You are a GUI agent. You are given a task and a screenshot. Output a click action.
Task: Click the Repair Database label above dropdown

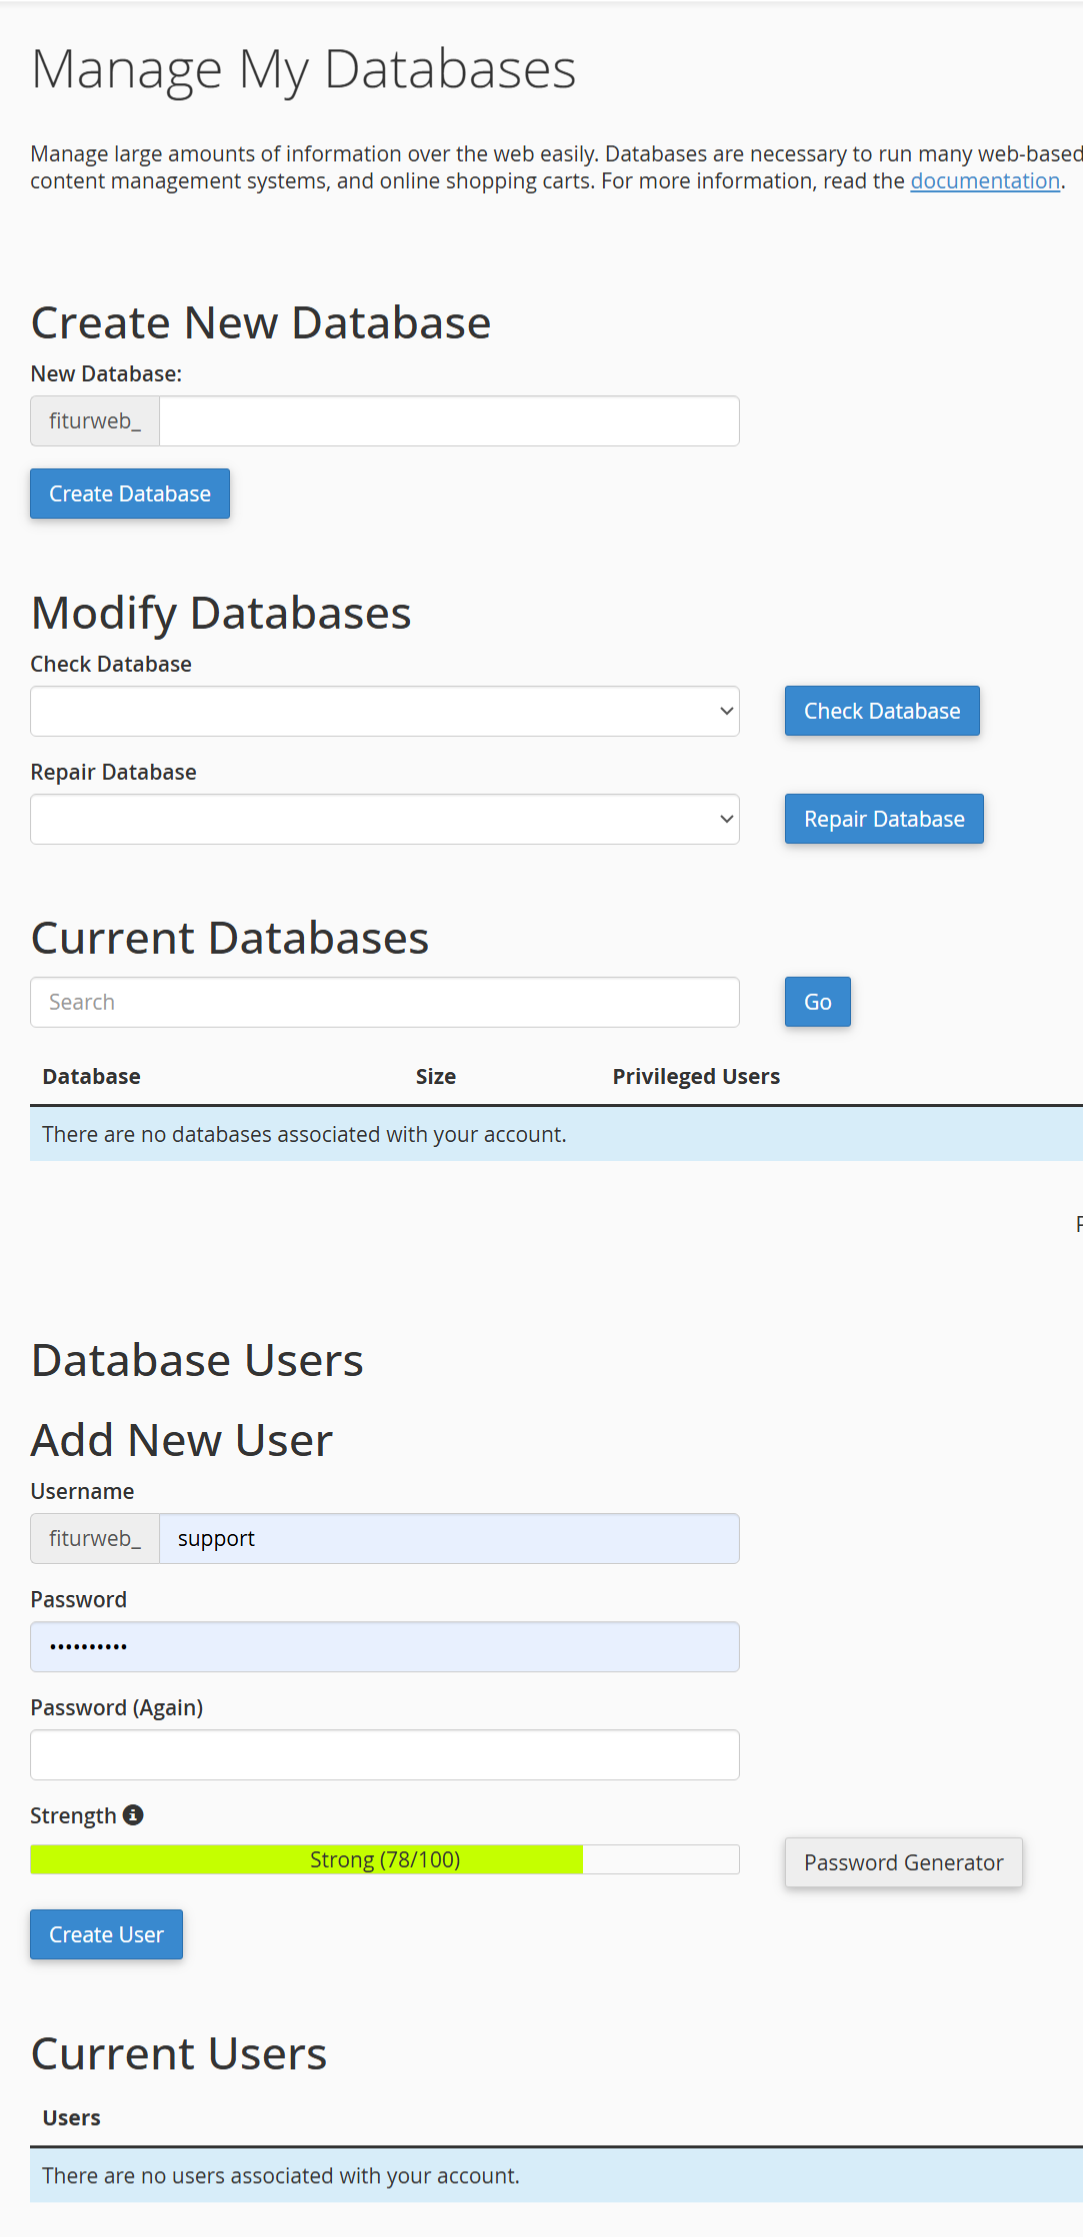[113, 772]
